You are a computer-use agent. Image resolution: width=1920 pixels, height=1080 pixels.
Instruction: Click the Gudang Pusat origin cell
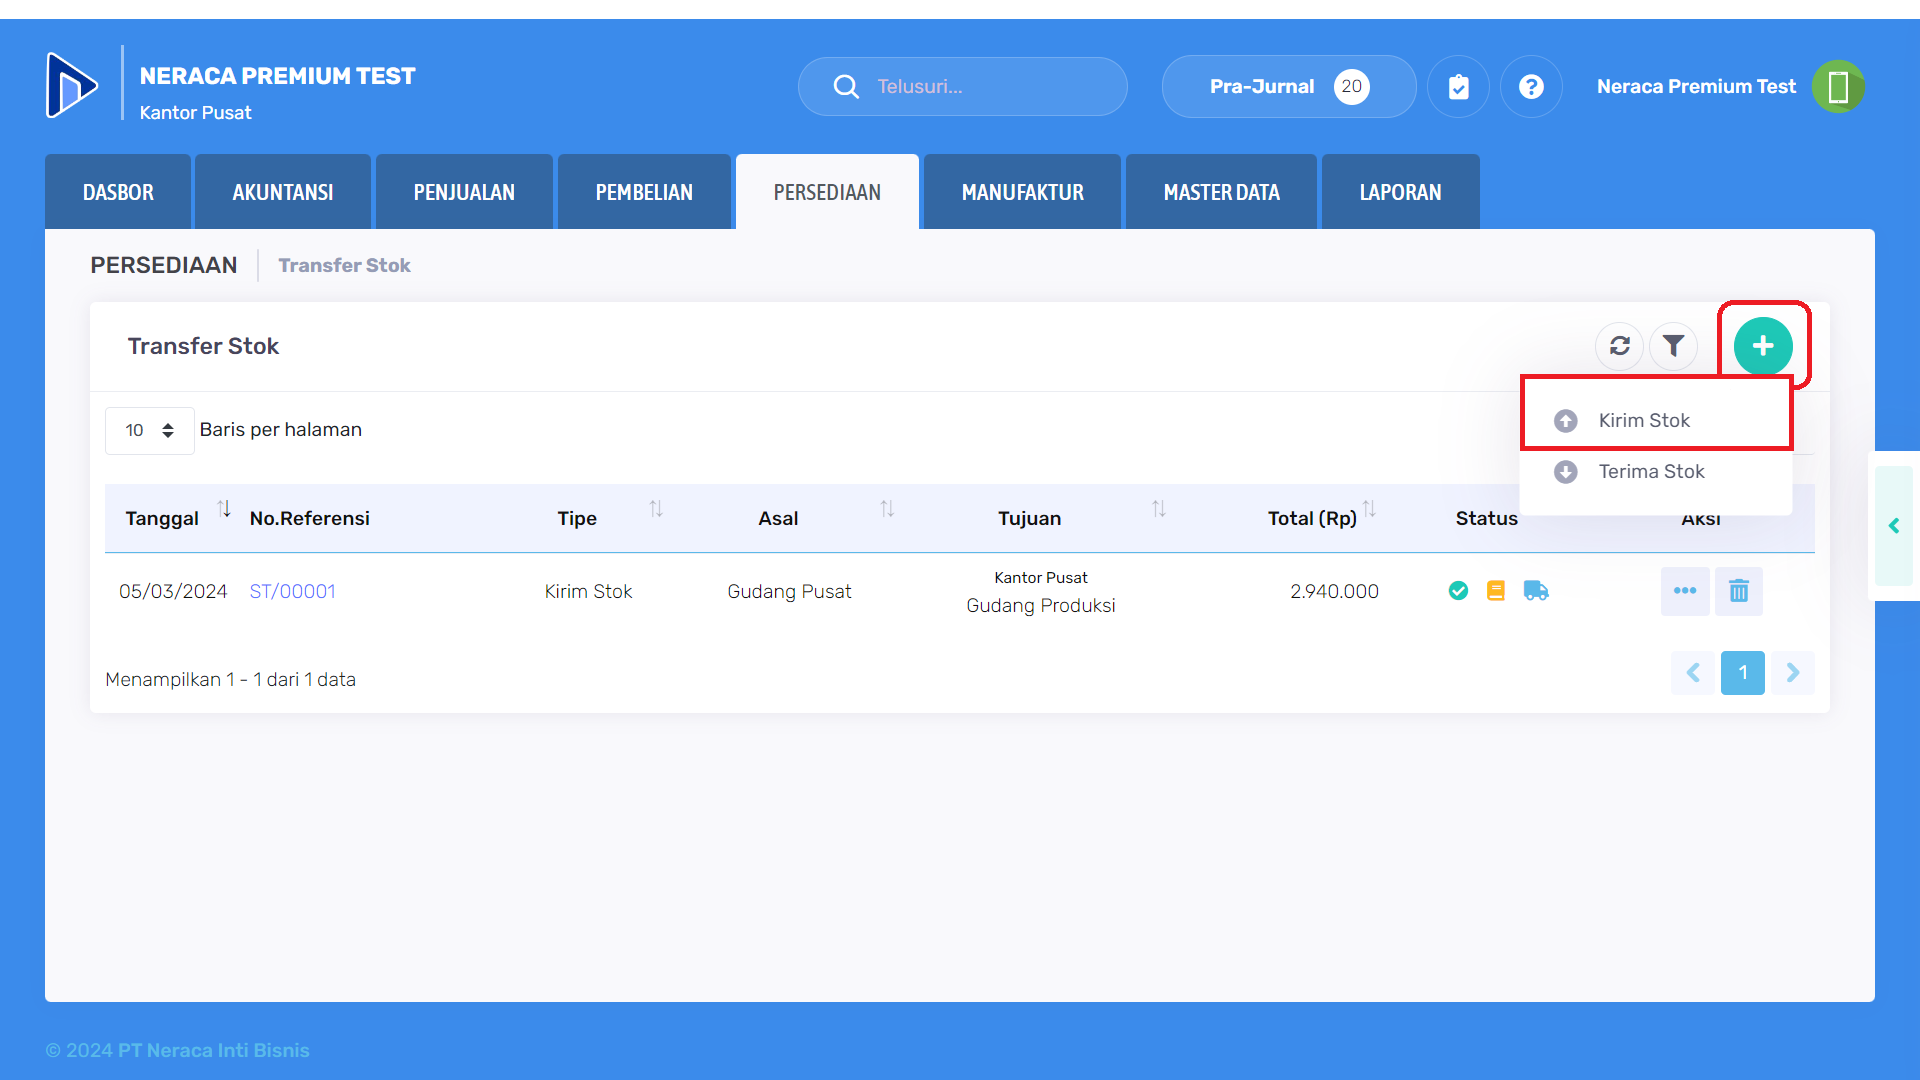tap(789, 592)
